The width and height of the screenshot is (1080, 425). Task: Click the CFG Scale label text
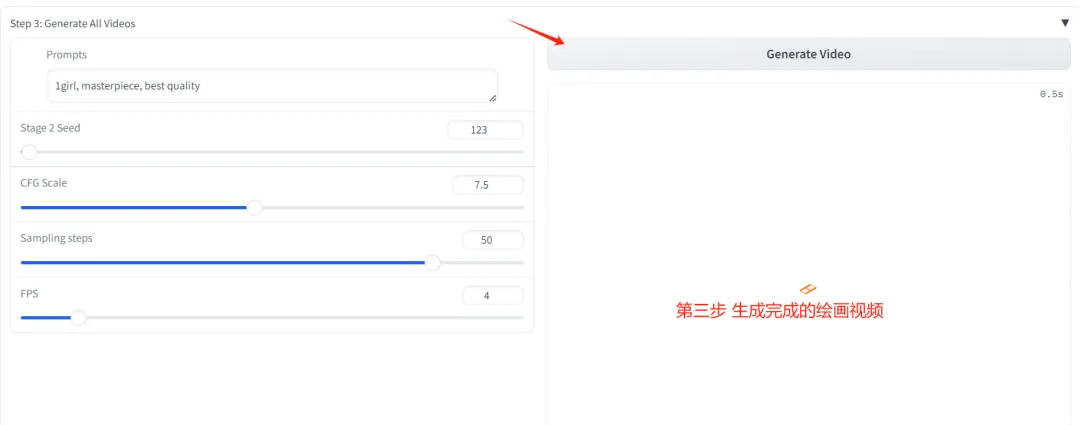click(44, 183)
